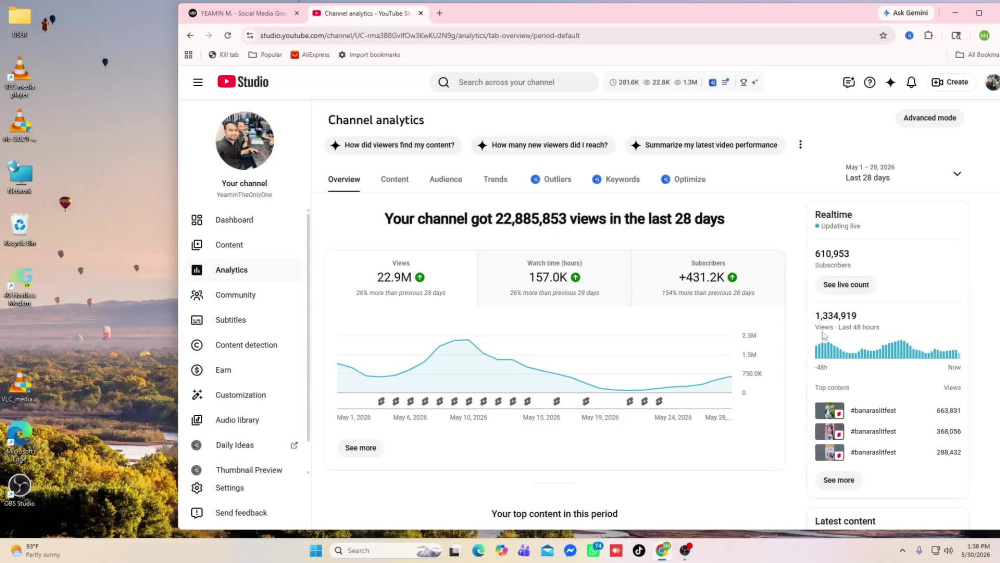Viewport: 1000px width, 563px height.
Task: Open Content detection in the sidebar
Action: 244,345
